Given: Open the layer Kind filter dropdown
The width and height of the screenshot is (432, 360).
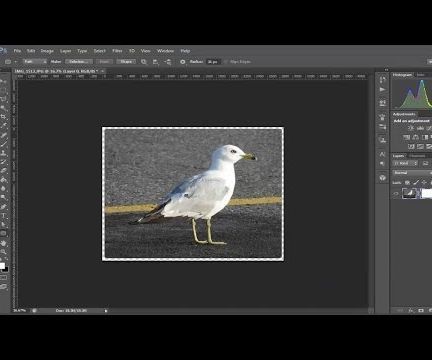Looking at the screenshot, I should tap(405, 163).
